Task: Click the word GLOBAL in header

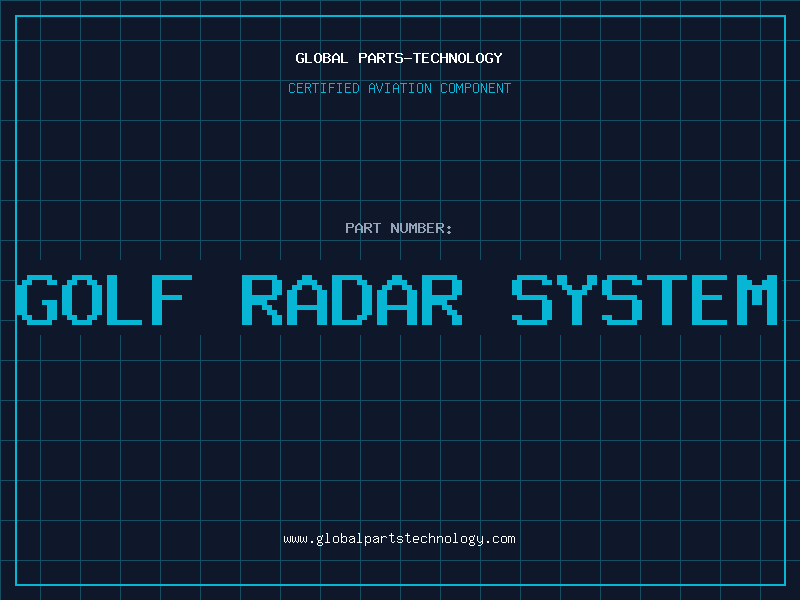Action: pos(320,58)
